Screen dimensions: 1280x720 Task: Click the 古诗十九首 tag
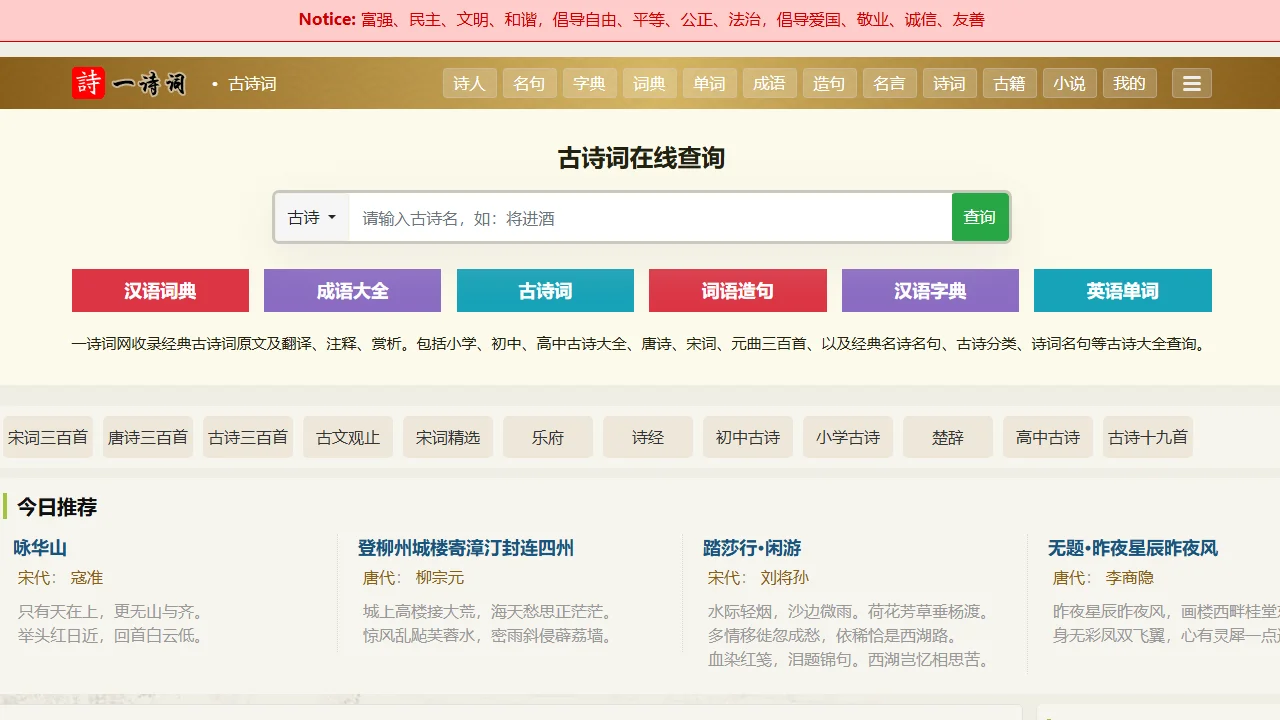point(1147,437)
